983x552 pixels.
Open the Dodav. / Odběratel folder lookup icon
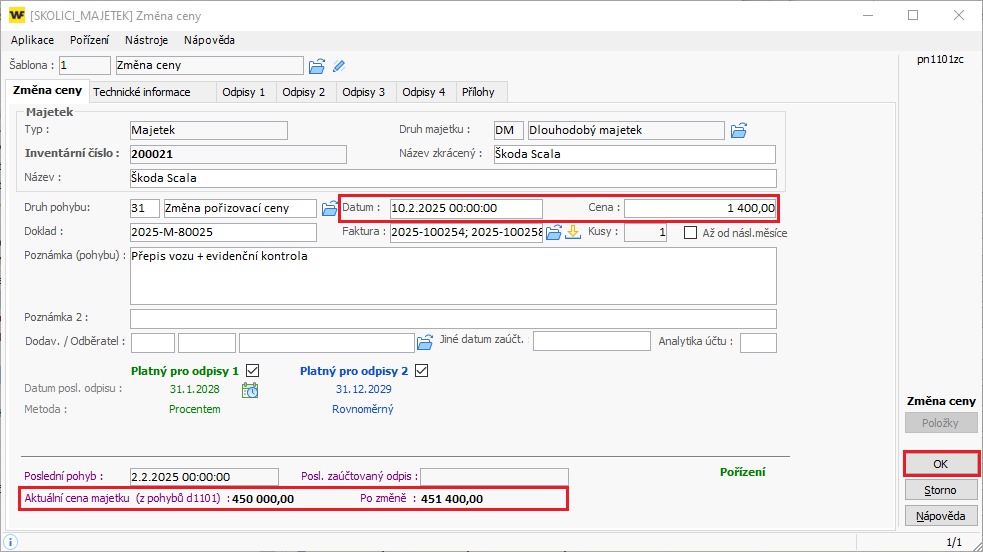coord(425,342)
